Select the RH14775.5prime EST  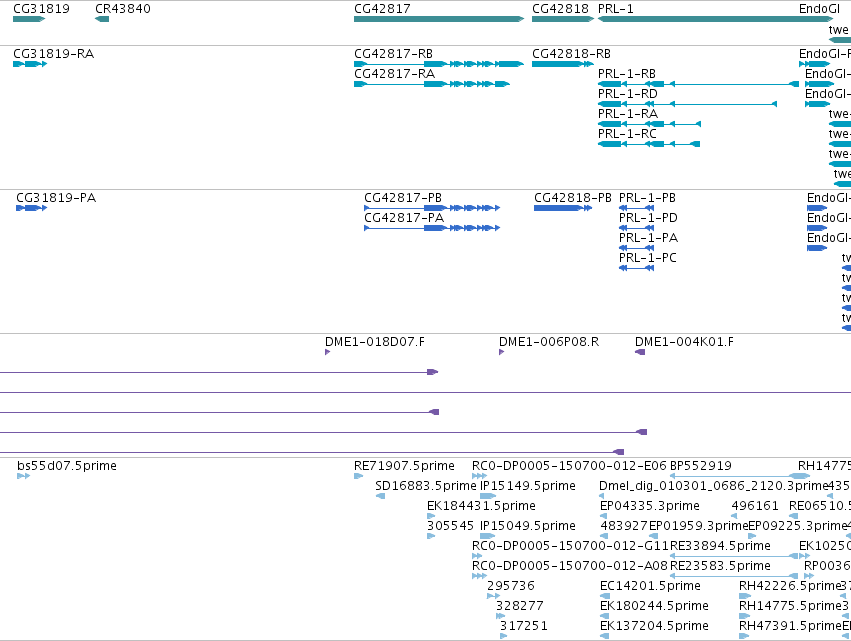[x=744, y=616]
